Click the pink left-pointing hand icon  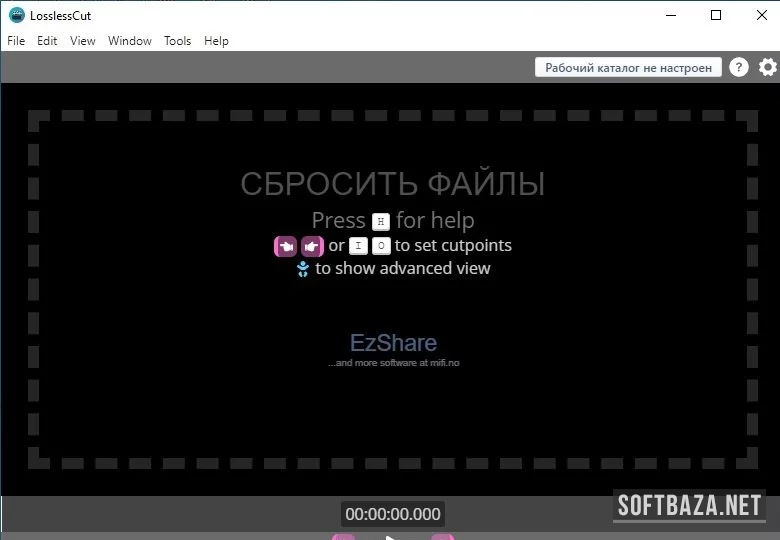click(286, 246)
